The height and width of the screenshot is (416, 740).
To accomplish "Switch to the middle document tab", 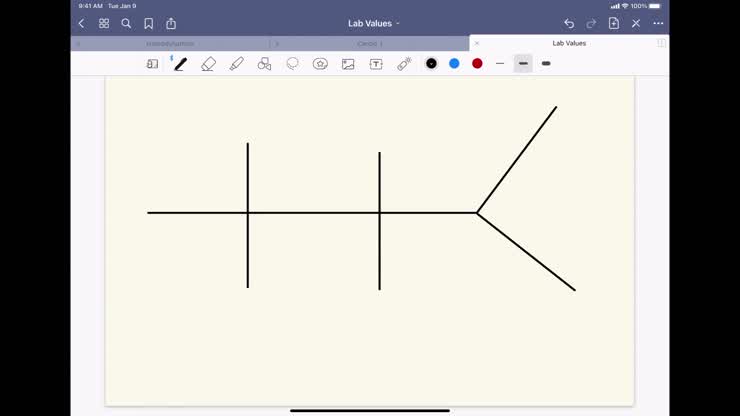I will [370, 44].
